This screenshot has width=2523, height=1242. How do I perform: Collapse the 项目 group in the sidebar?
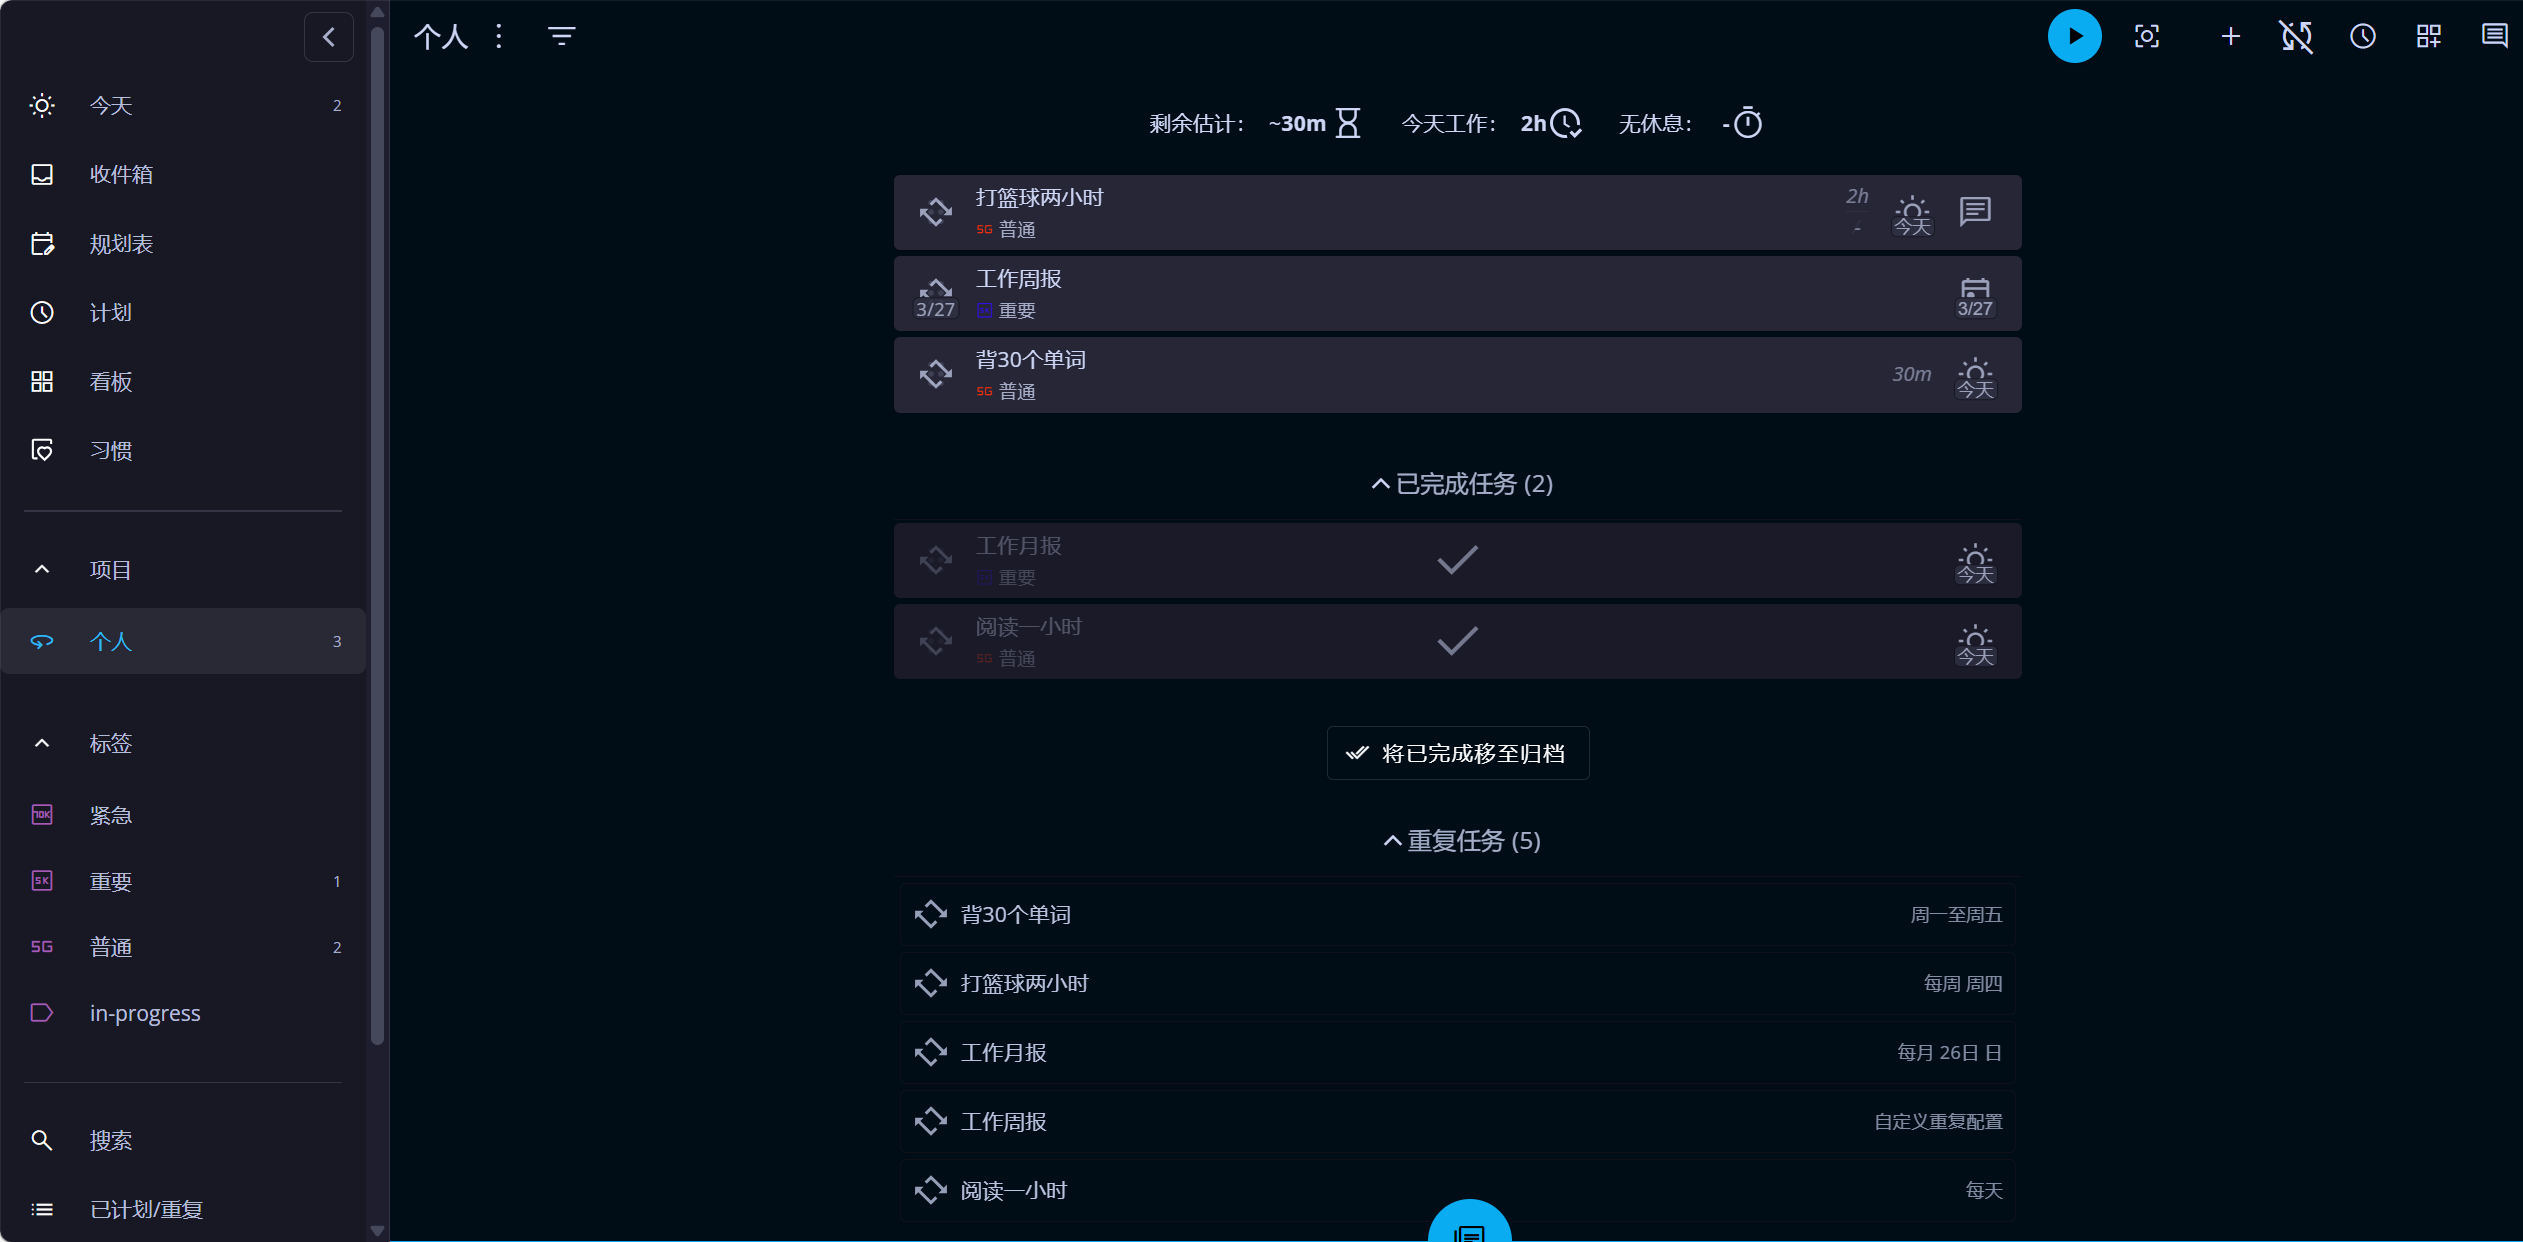[42, 570]
